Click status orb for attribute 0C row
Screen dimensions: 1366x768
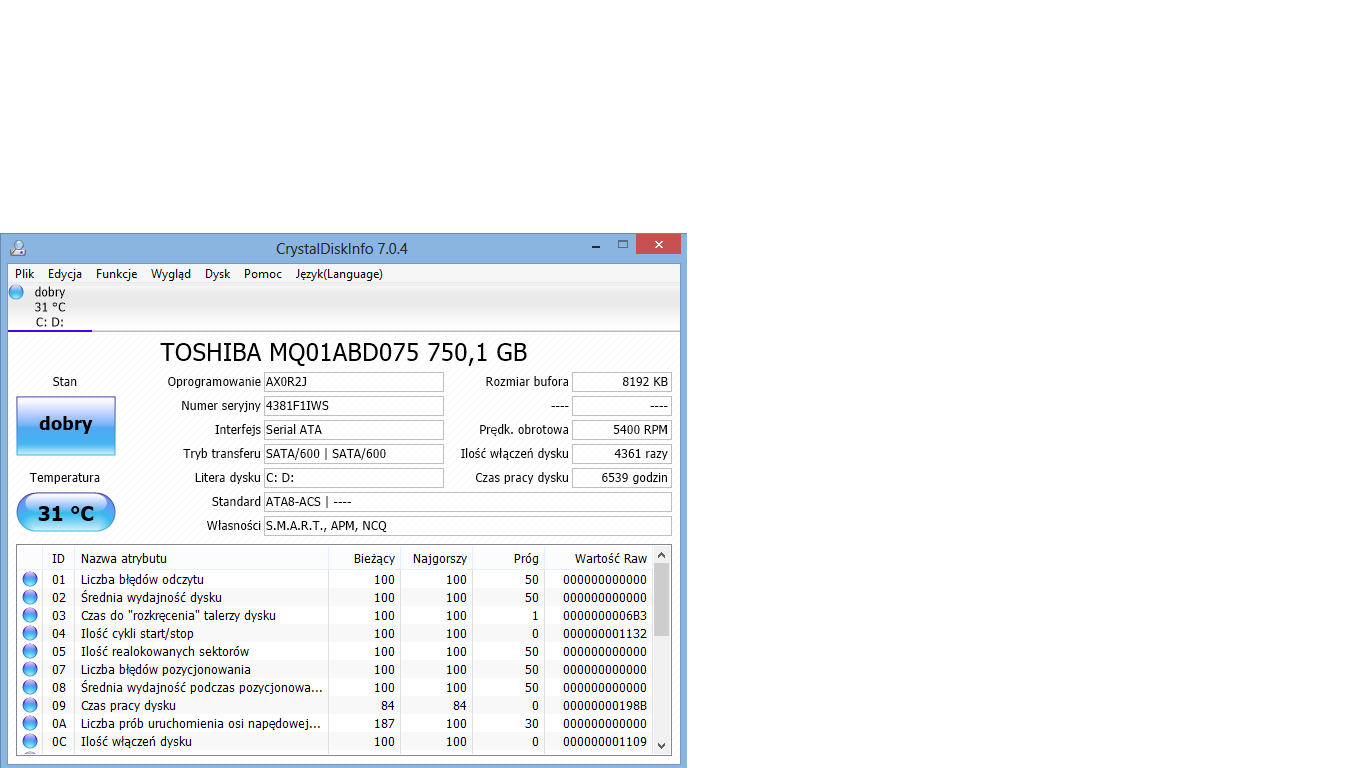pos(30,741)
